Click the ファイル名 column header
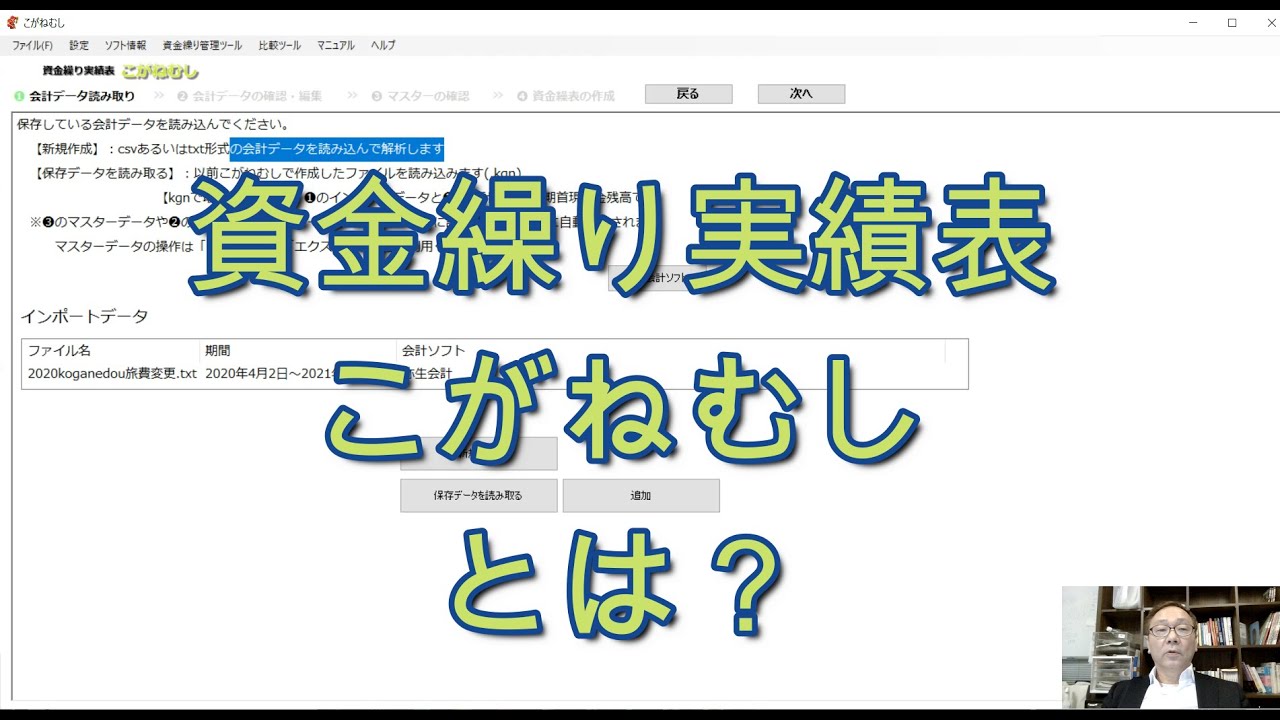 click(112, 351)
